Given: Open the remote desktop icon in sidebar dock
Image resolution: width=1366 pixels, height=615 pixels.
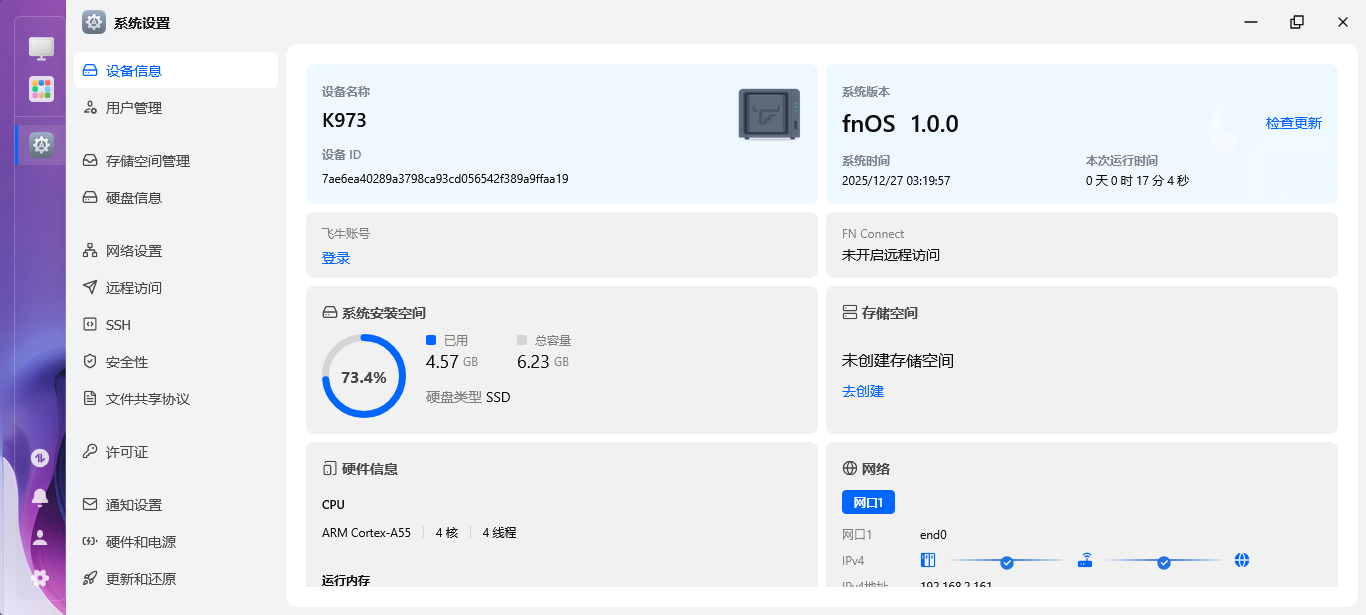Looking at the screenshot, I should pyautogui.click(x=40, y=46).
